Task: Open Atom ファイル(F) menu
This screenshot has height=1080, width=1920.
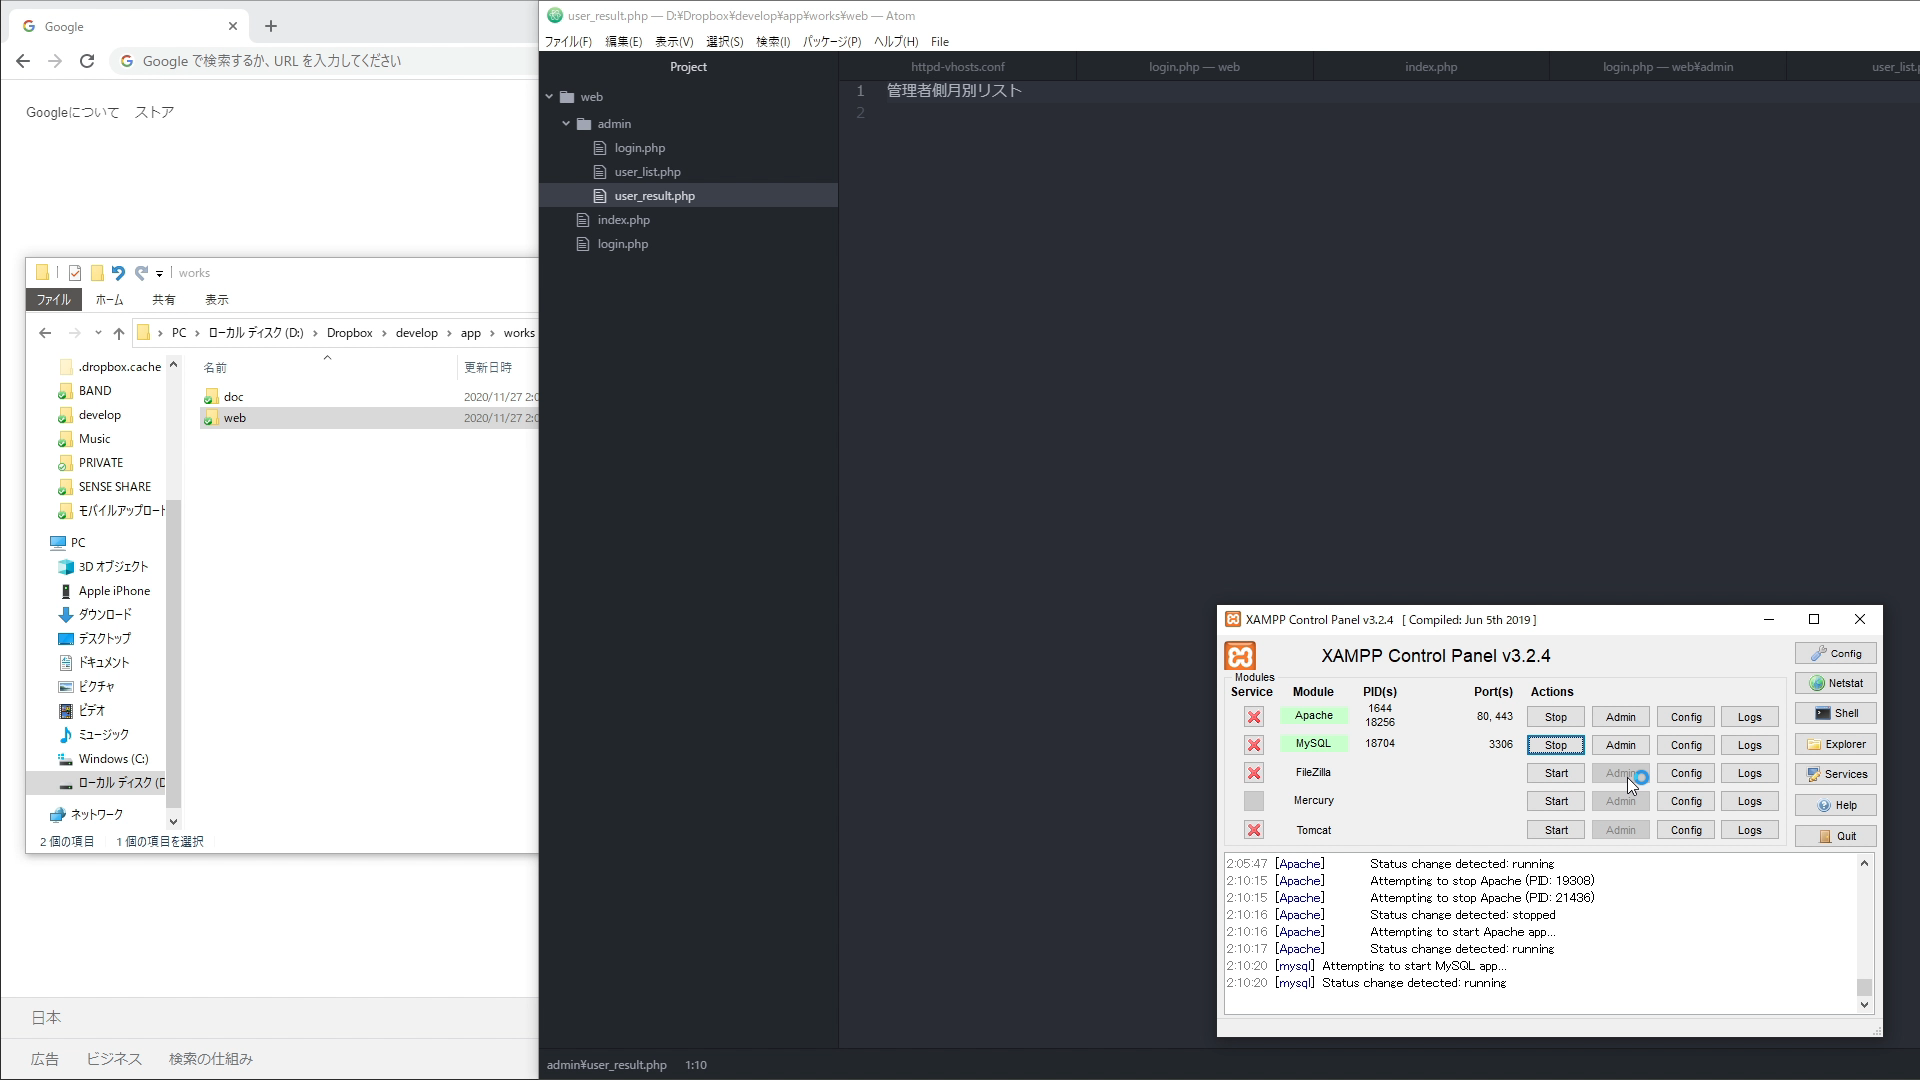Action: coord(568,42)
